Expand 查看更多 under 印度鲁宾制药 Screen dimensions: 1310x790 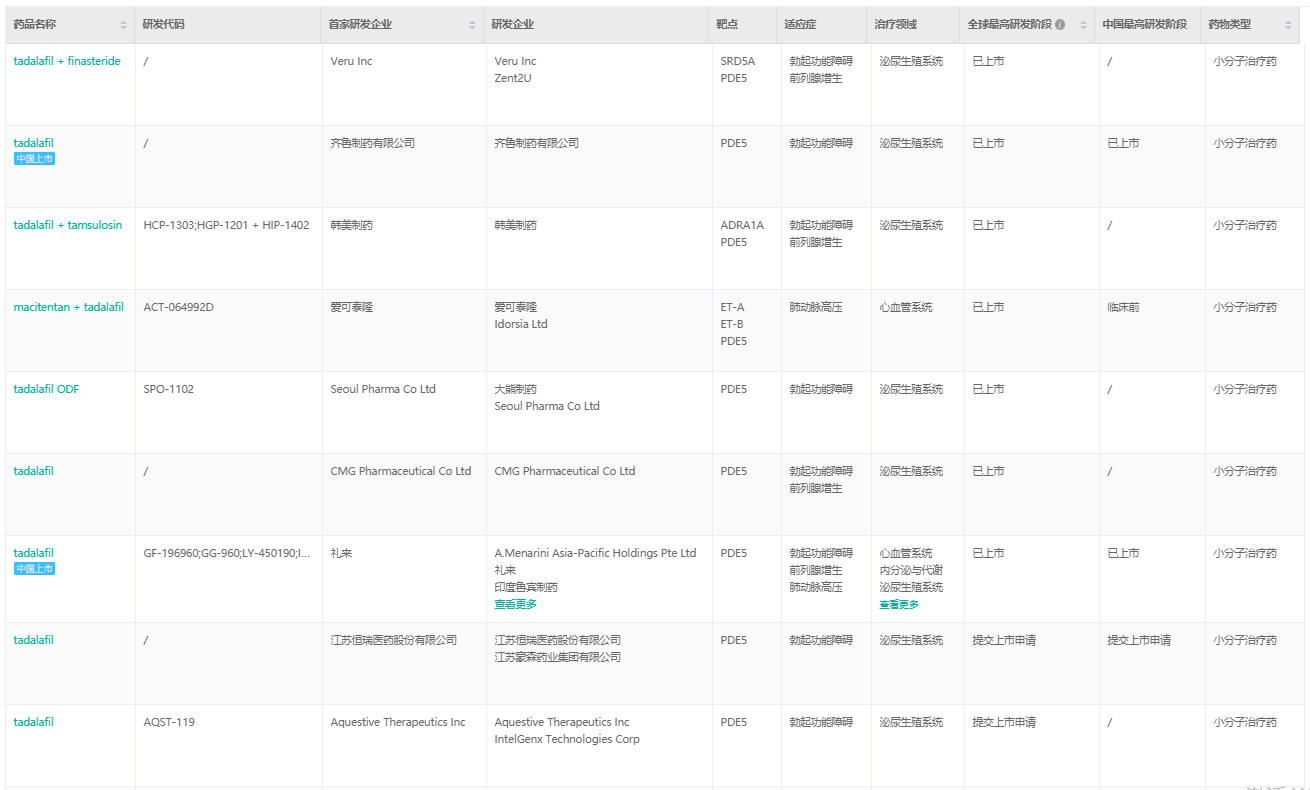515,604
